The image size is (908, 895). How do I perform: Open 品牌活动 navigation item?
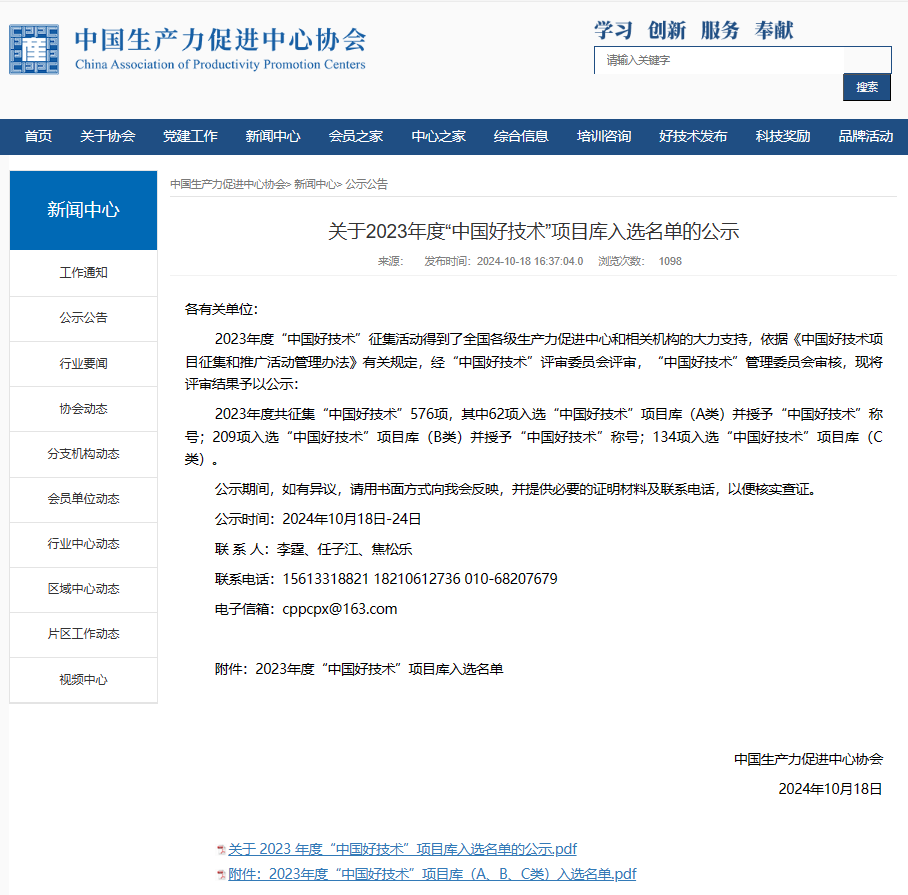pos(865,137)
